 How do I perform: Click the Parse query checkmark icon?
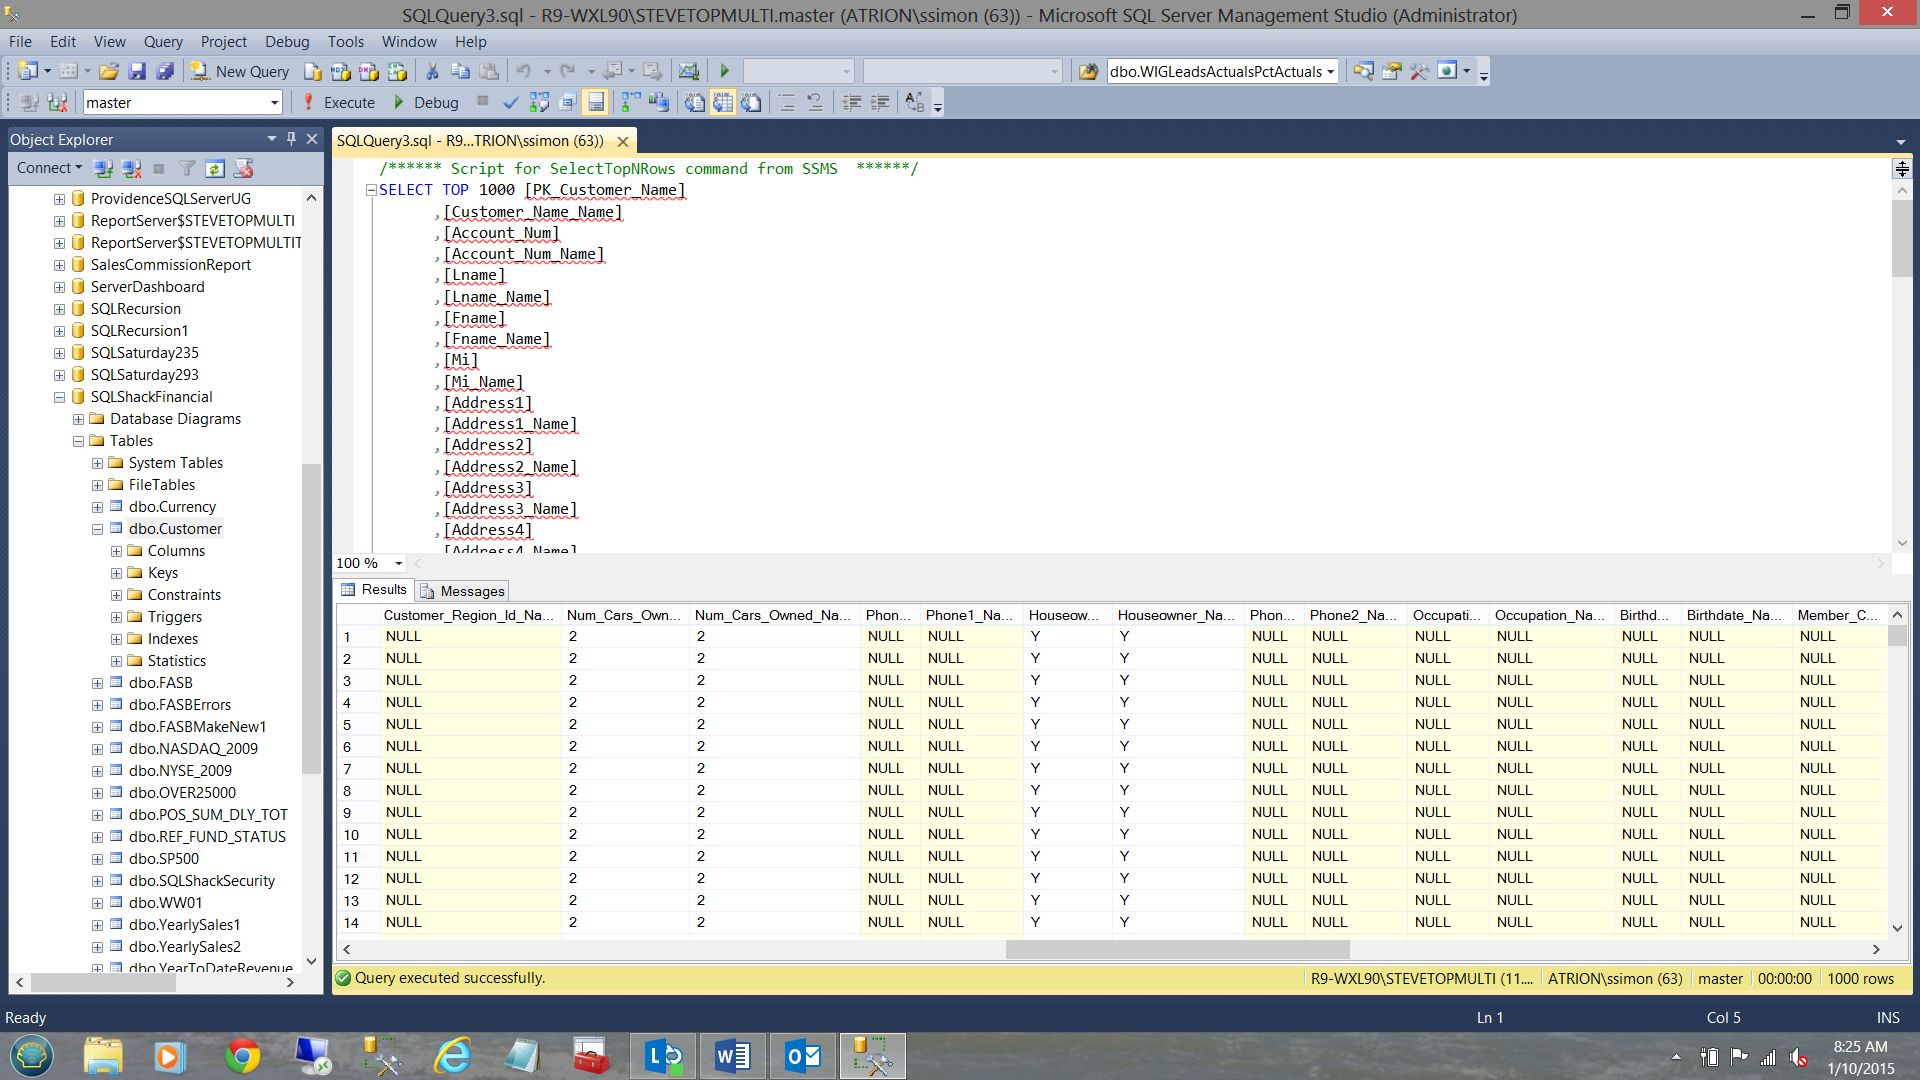[x=510, y=102]
